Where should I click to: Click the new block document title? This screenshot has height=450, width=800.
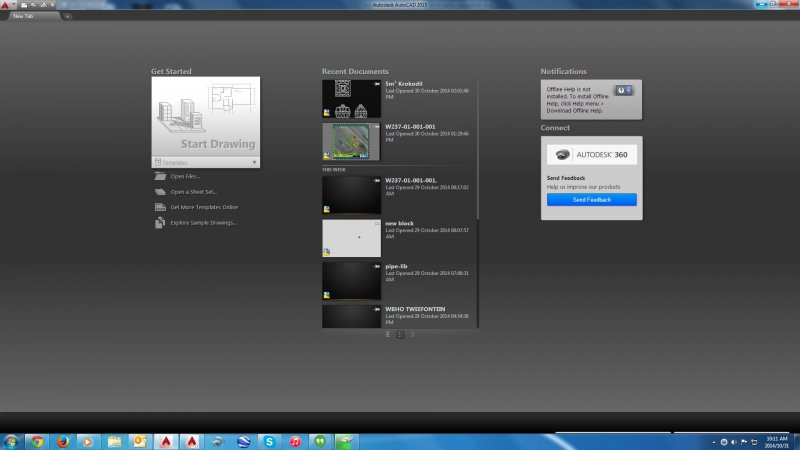tap(399, 223)
